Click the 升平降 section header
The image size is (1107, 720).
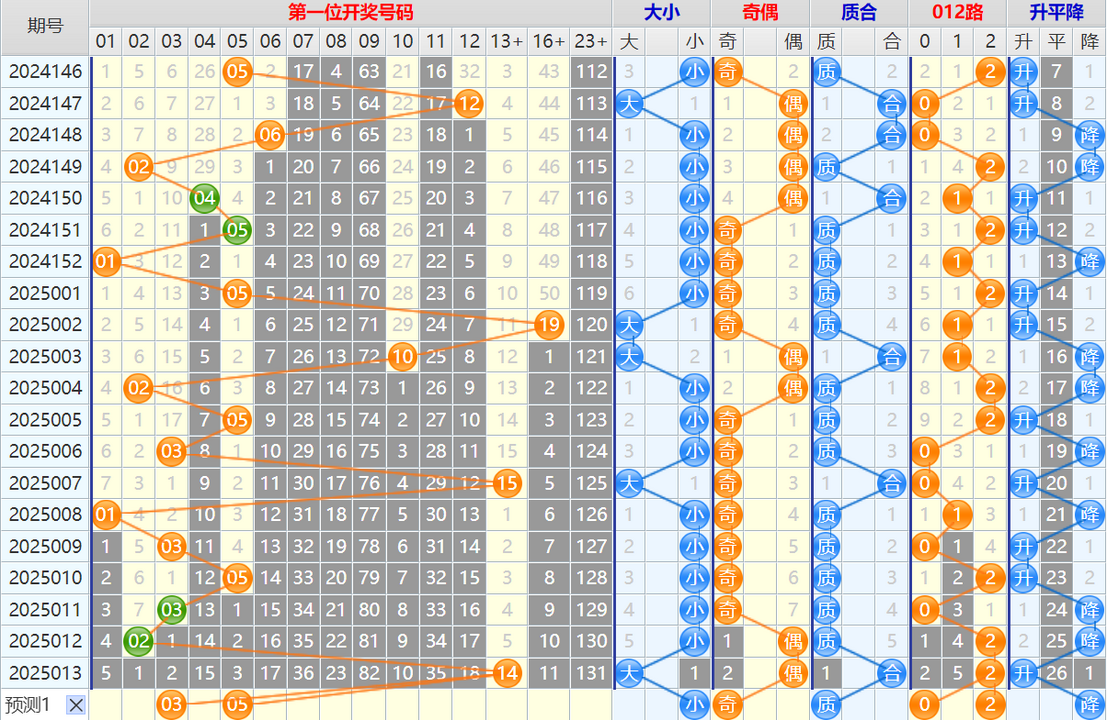1057,12
